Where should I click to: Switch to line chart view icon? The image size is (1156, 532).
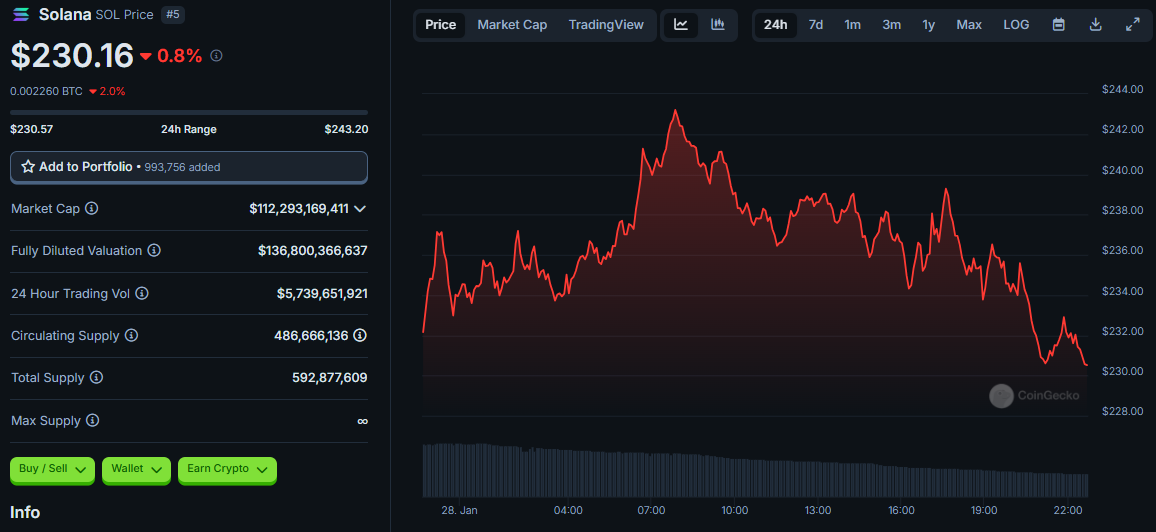(x=681, y=24)
